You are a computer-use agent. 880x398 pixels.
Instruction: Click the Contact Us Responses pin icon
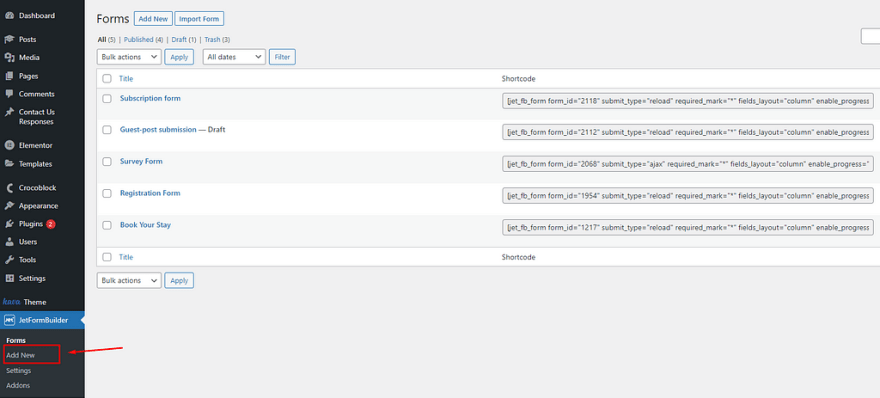click(x=9, y=112)
